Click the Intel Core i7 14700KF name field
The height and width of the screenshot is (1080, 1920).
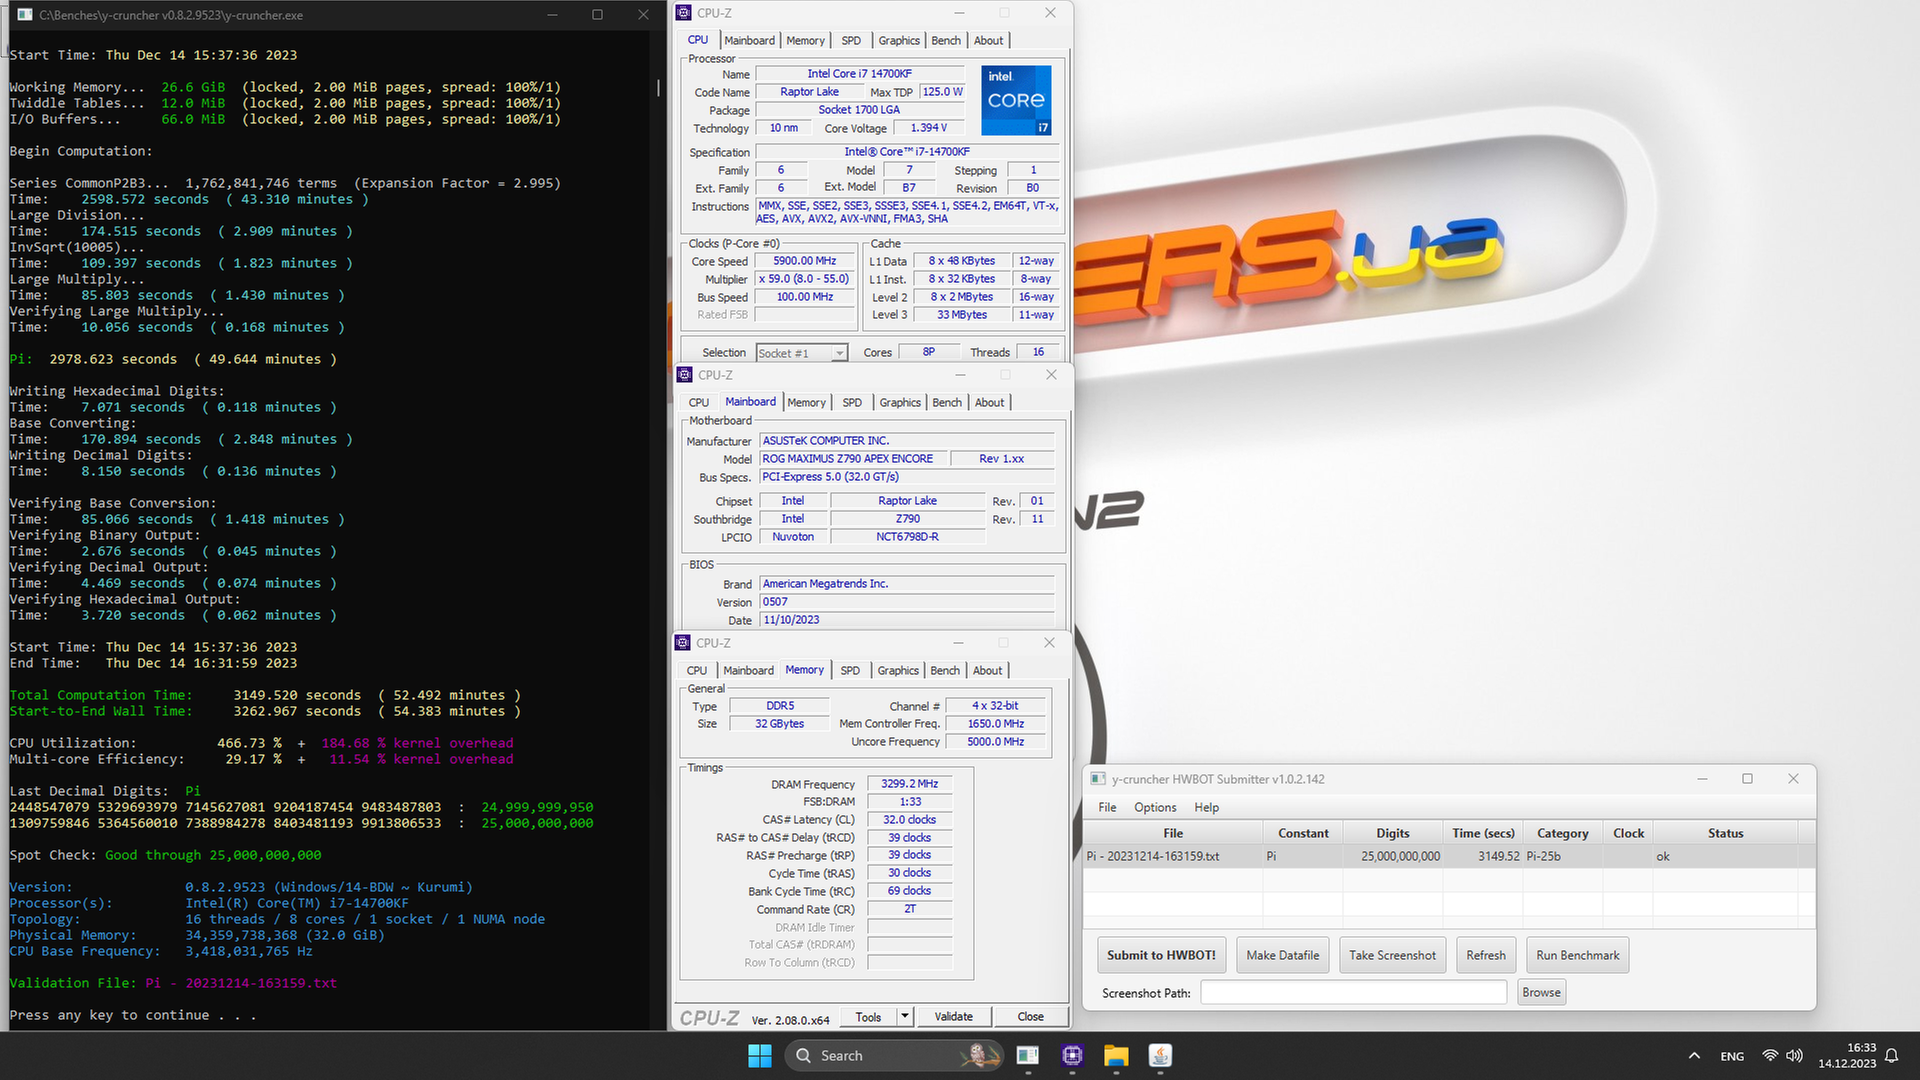tap(859, 74)
